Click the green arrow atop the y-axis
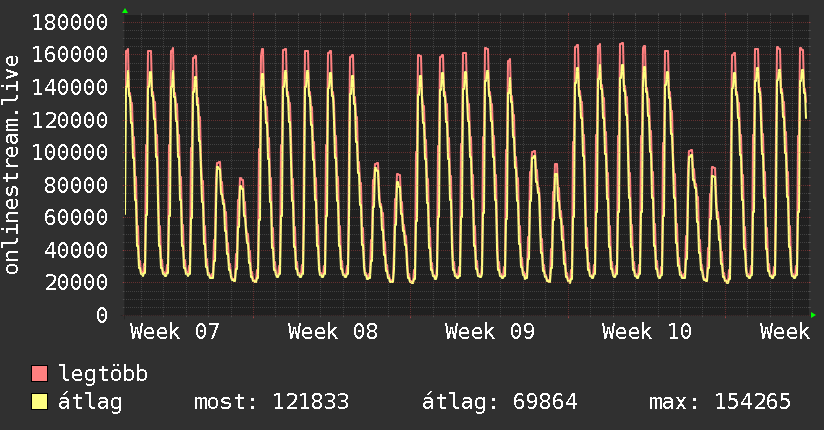The width and height of the screenshot is (824, 430). click(125, 11)
